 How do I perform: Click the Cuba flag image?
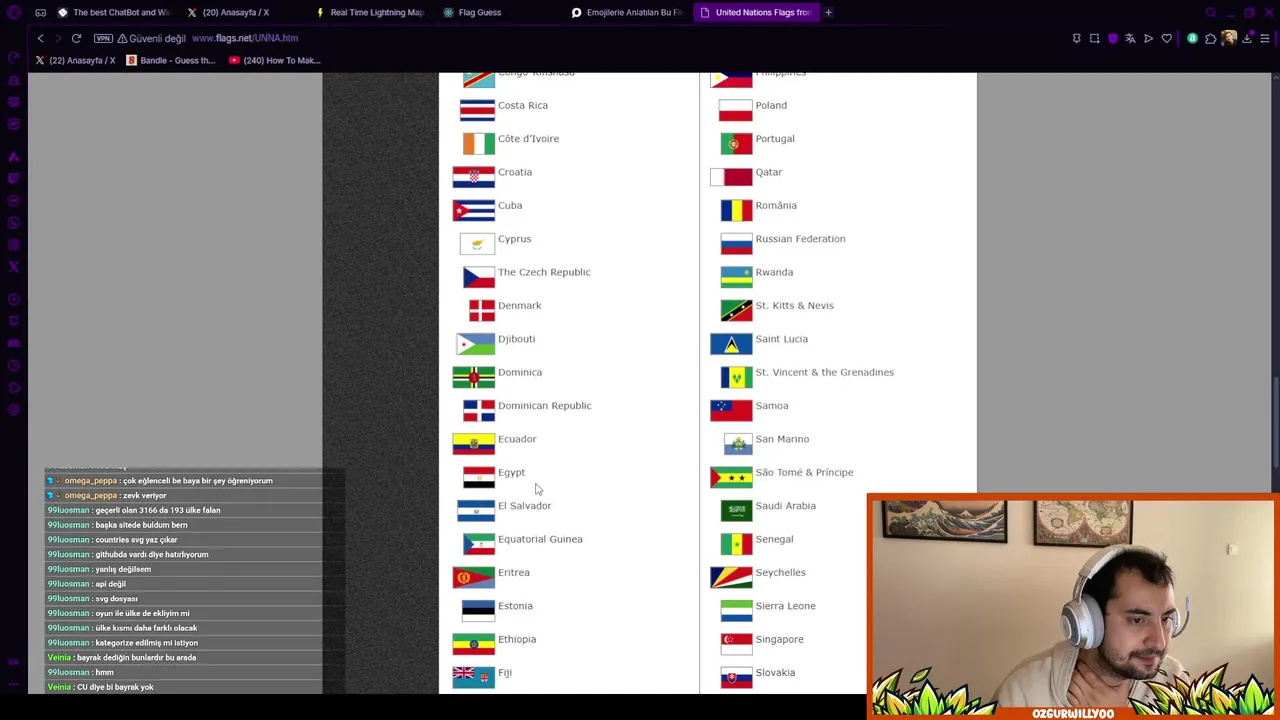(474, 210)
